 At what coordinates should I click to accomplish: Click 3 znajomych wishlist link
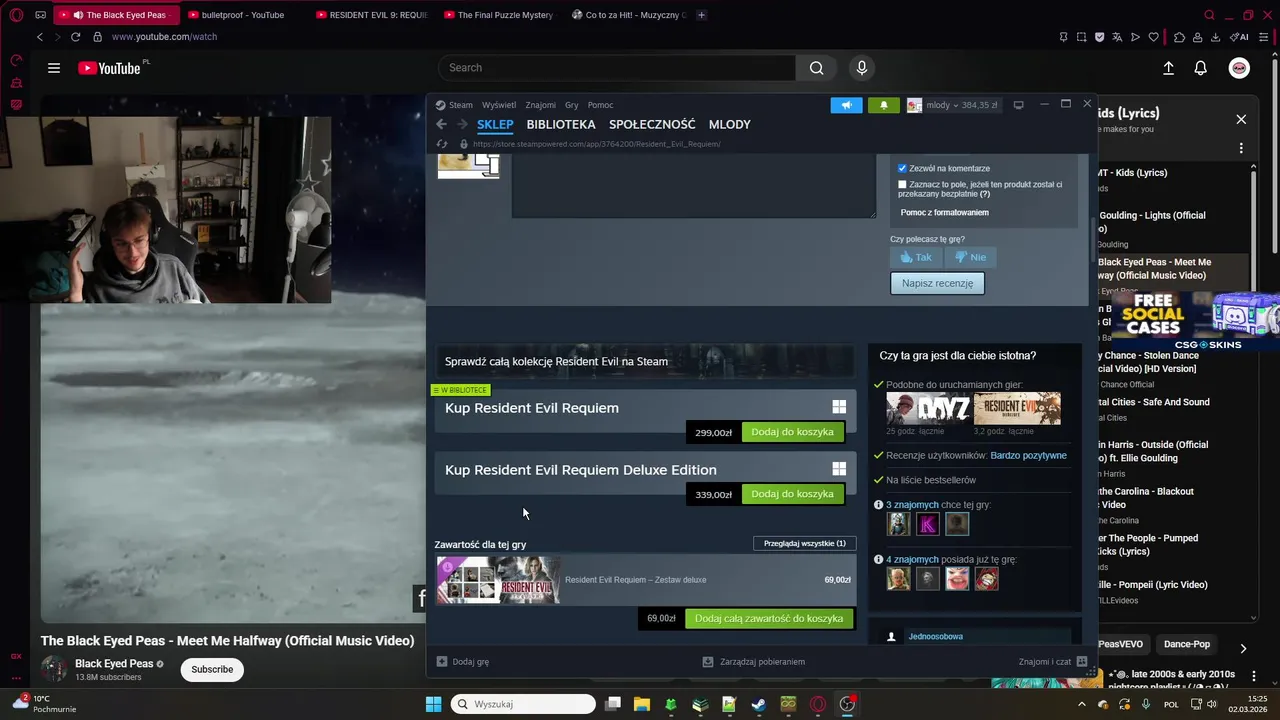pyautogui.click(x=912, y=505)
